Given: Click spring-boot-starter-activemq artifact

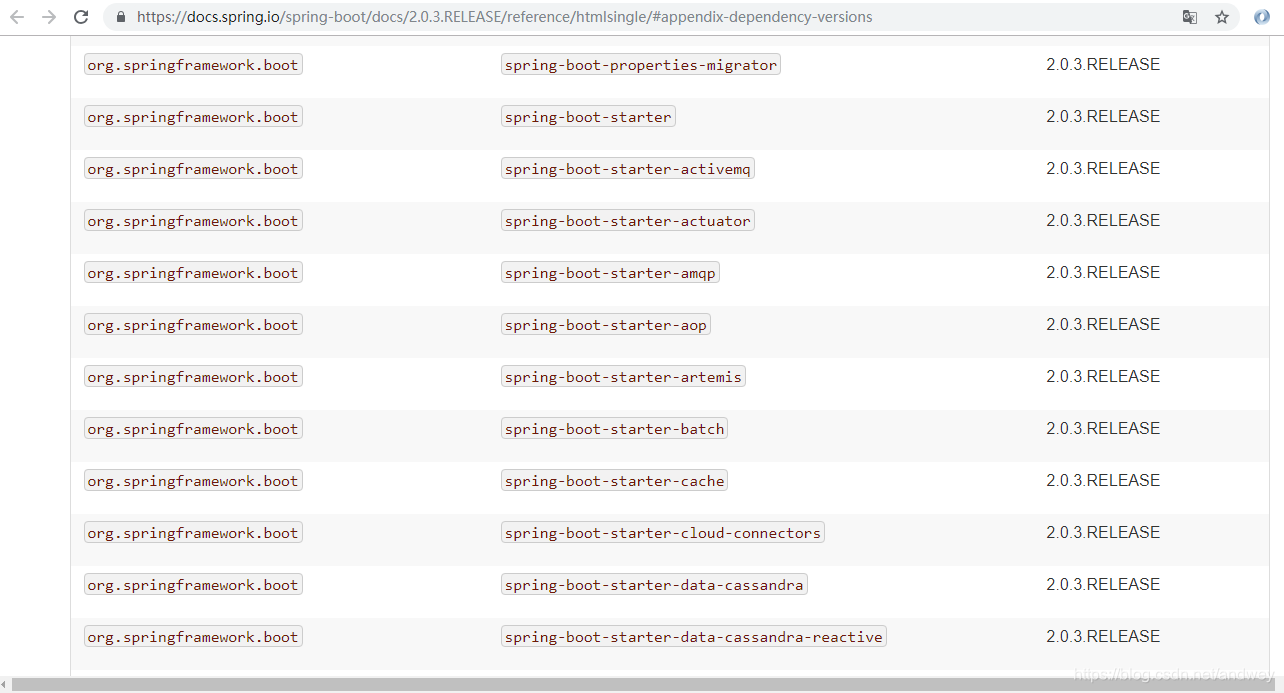Looking at the screenshot, I should pos(627,169).
